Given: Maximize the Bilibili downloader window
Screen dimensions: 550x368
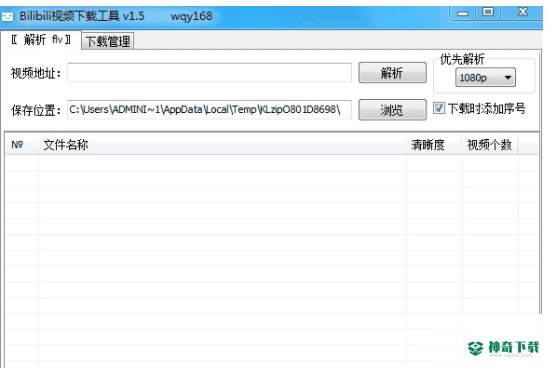Looking at the screenshot, I should click(488, 13).
